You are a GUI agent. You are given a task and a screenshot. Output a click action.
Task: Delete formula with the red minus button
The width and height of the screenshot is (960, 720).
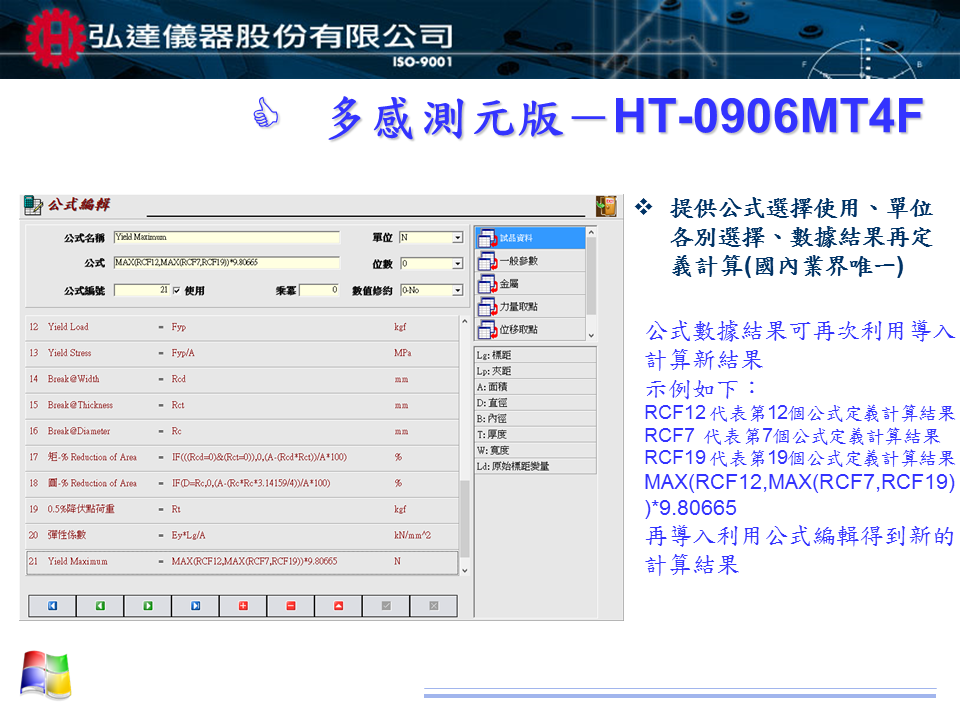point(291,606)
